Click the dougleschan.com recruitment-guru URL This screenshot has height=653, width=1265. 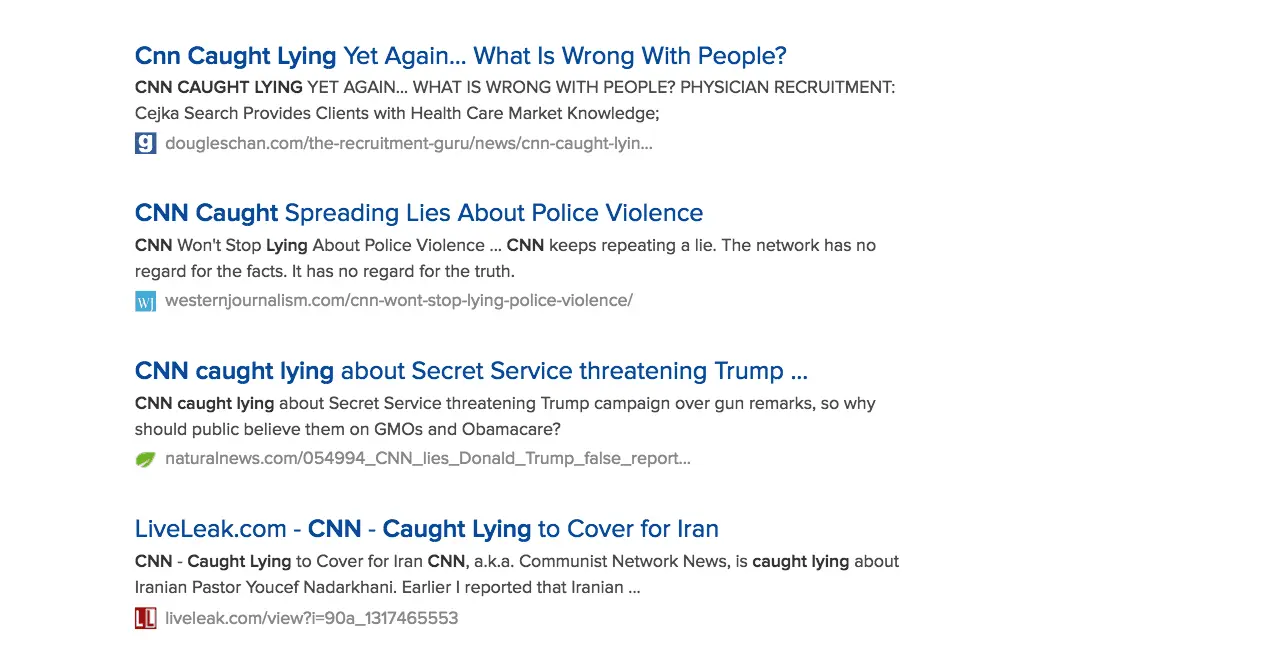(x=408, y=143)
